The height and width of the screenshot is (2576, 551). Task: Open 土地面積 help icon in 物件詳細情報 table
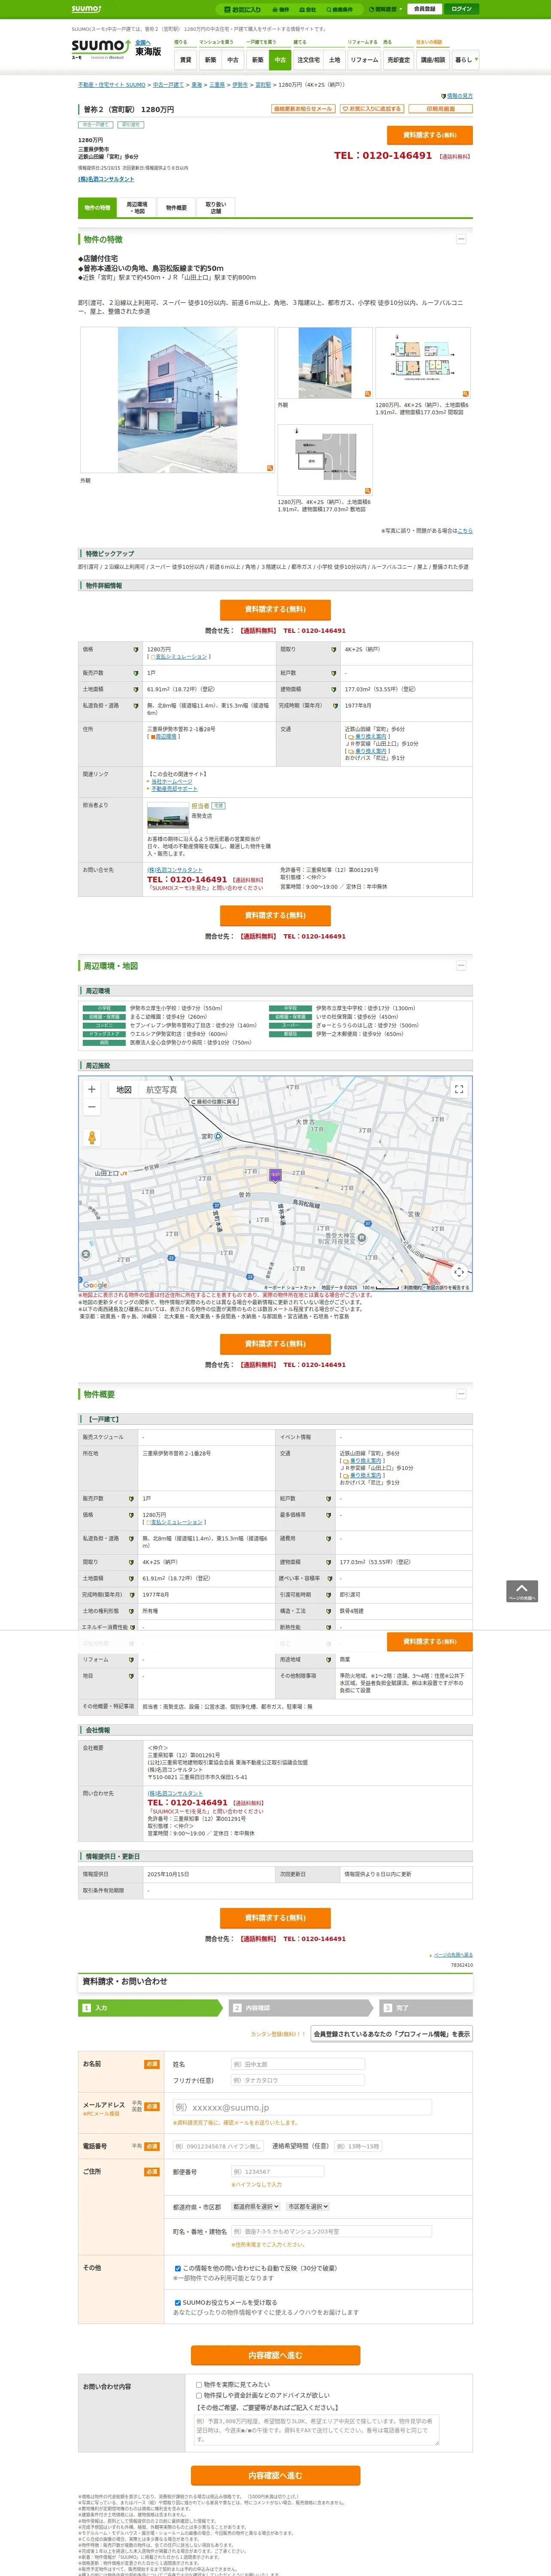(x=136, y=689)
